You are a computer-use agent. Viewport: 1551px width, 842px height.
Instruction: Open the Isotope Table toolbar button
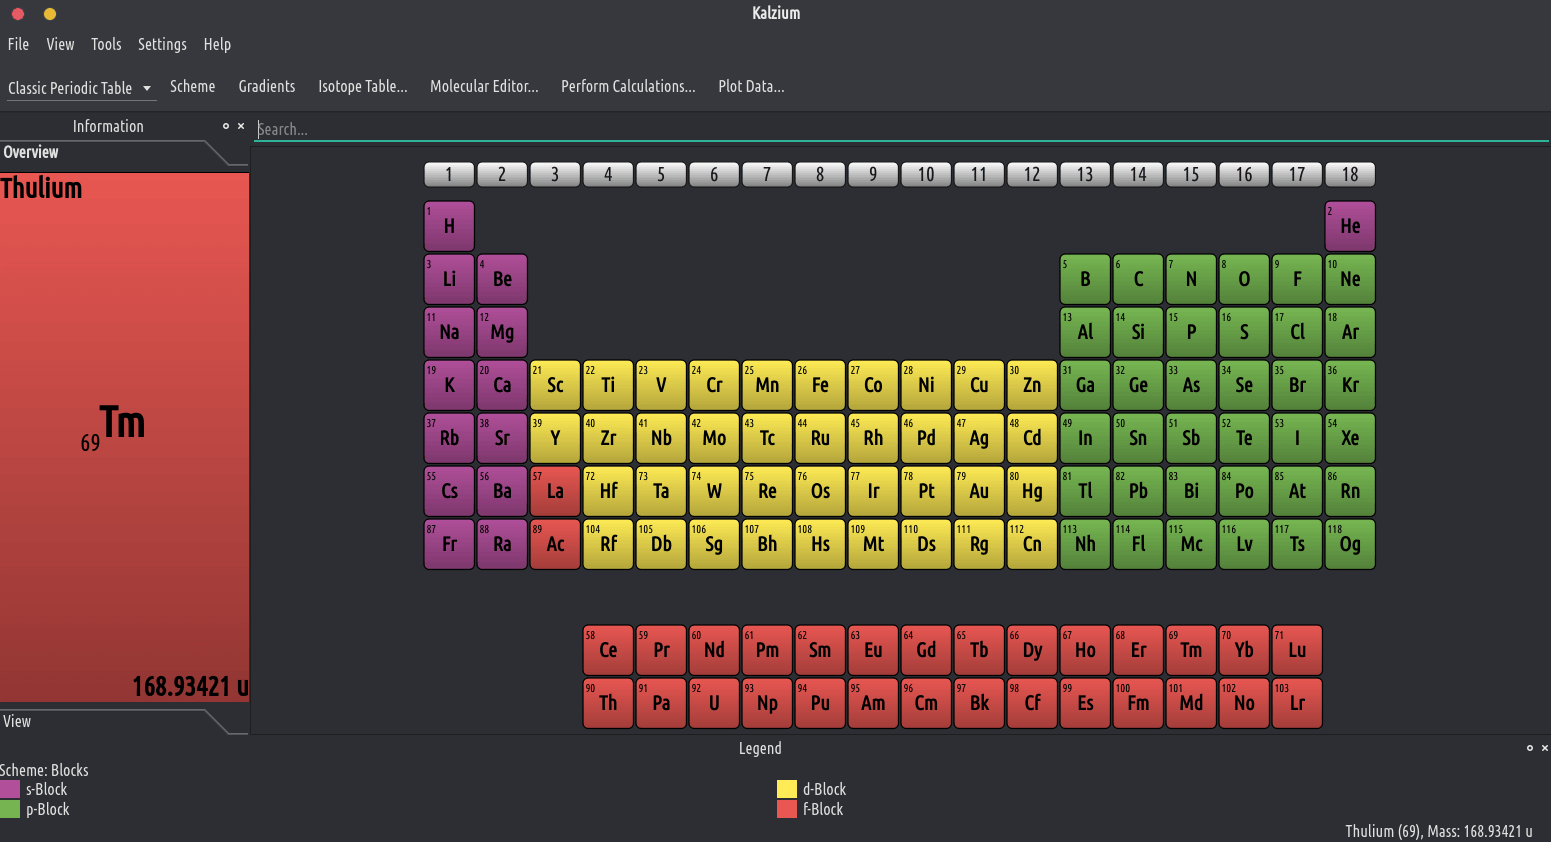(362, 86)
